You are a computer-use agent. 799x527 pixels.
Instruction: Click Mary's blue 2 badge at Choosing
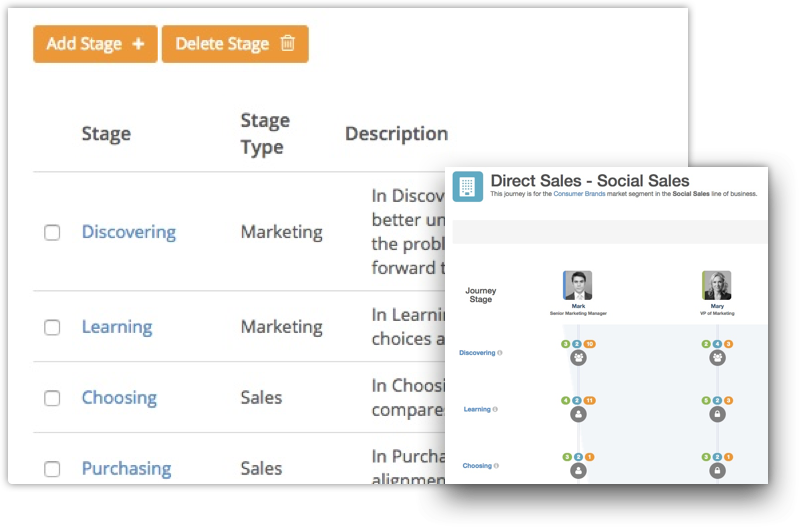pos(717,457)
